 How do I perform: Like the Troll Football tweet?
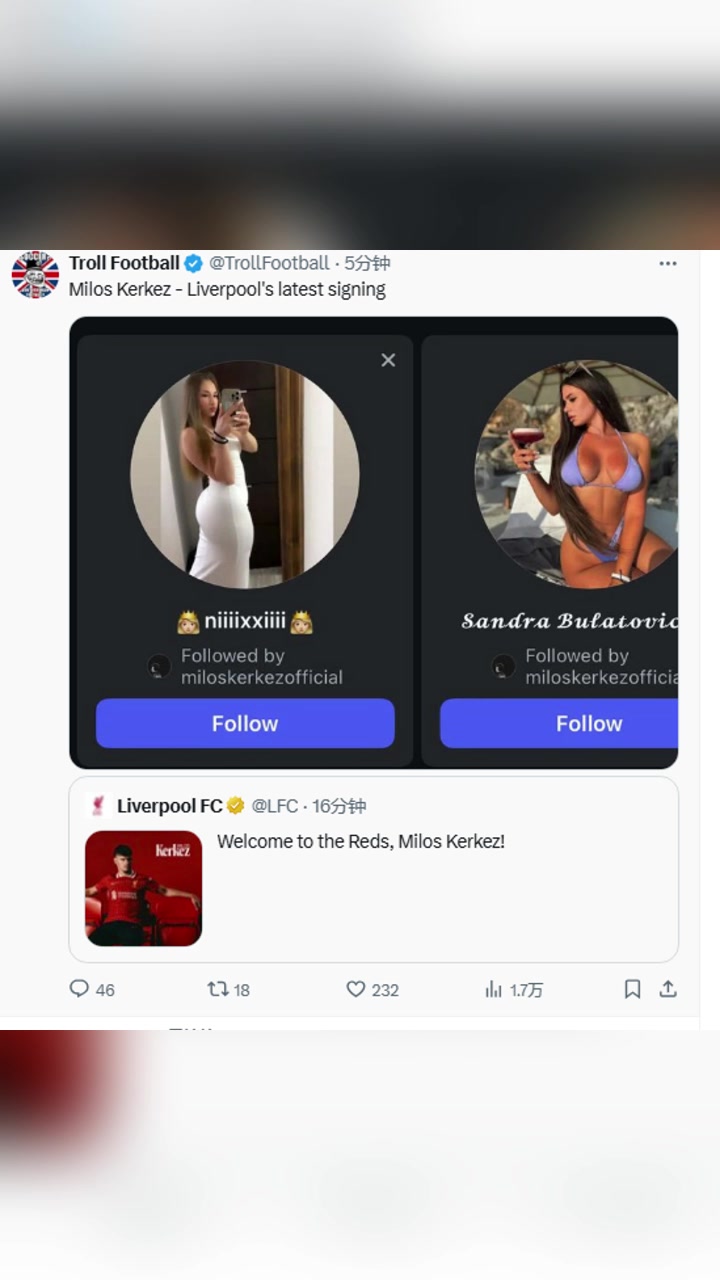(x=356, y=989)
